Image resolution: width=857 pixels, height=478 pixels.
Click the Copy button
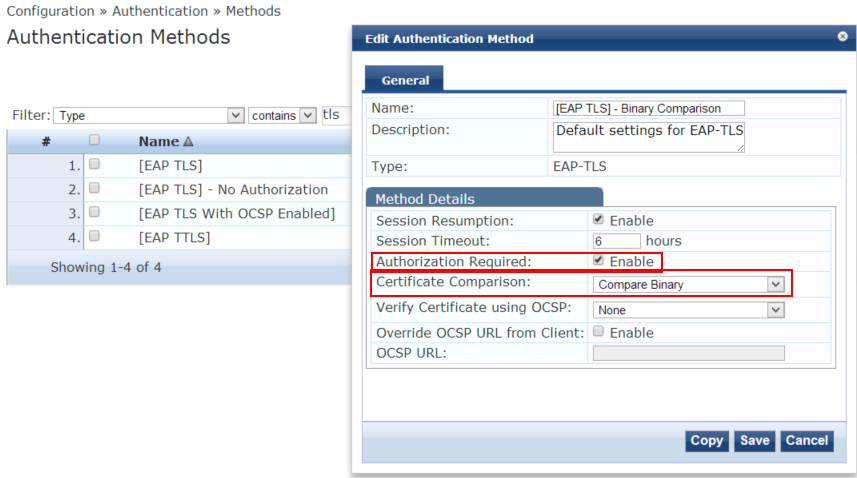tap(706, 441)
